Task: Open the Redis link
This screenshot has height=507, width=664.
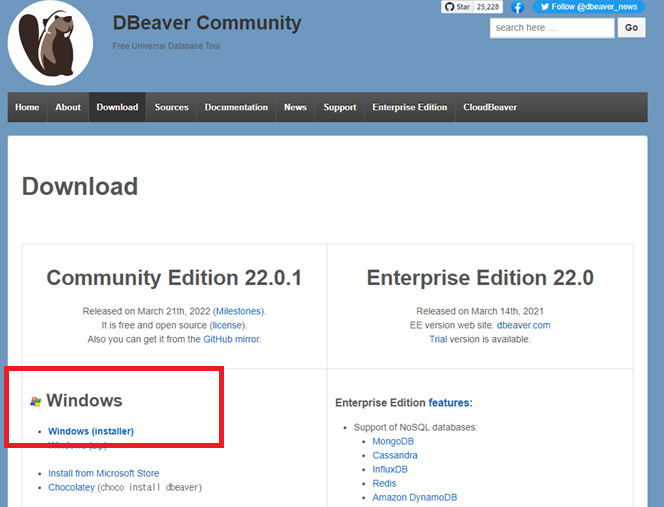Action: tap(384, 483)
